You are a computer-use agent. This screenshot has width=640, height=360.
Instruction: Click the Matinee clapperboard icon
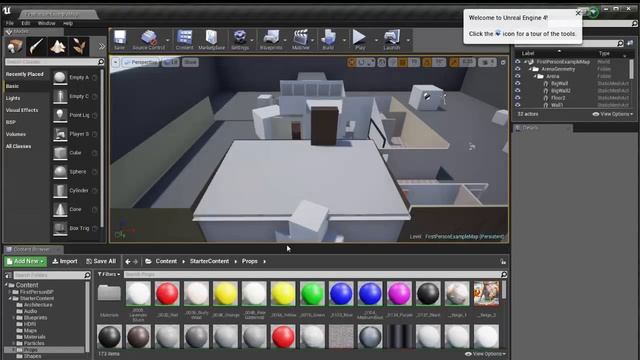coord(300,37)
